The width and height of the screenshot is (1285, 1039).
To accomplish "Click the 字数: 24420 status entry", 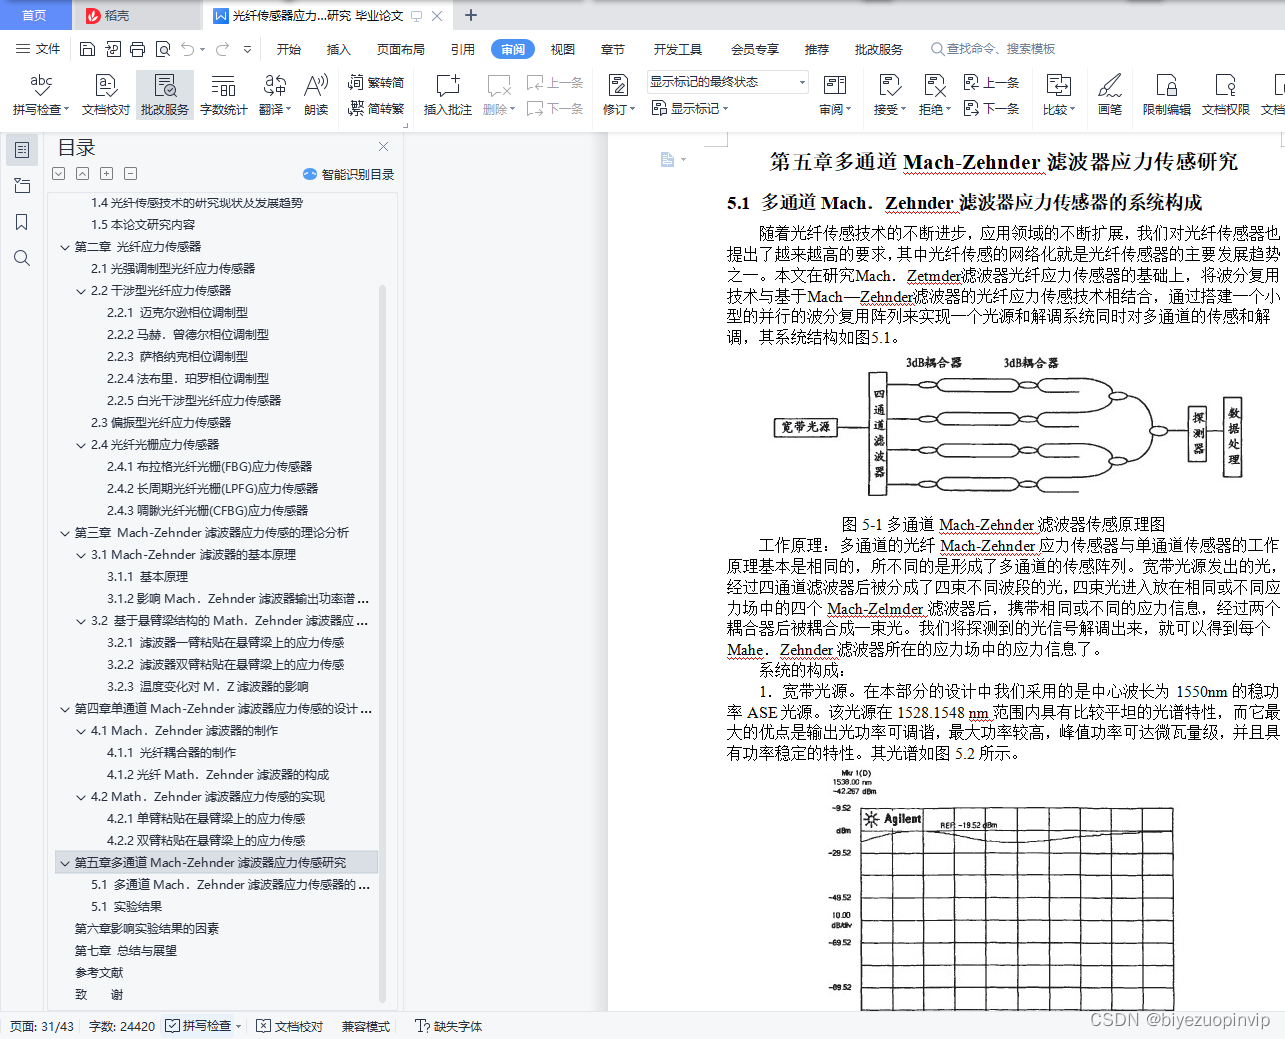I will [122, 1026].
